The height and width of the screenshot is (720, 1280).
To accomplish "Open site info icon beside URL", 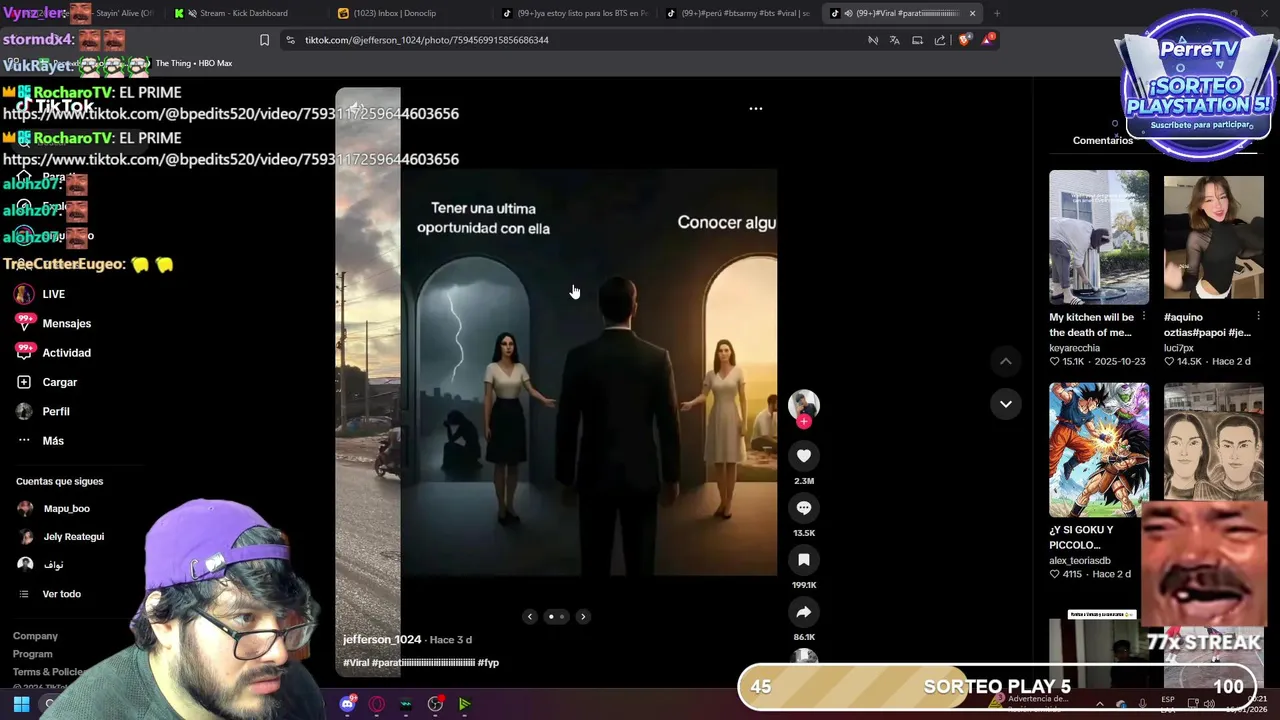I will pyautogui.click(x=290, y=40).
